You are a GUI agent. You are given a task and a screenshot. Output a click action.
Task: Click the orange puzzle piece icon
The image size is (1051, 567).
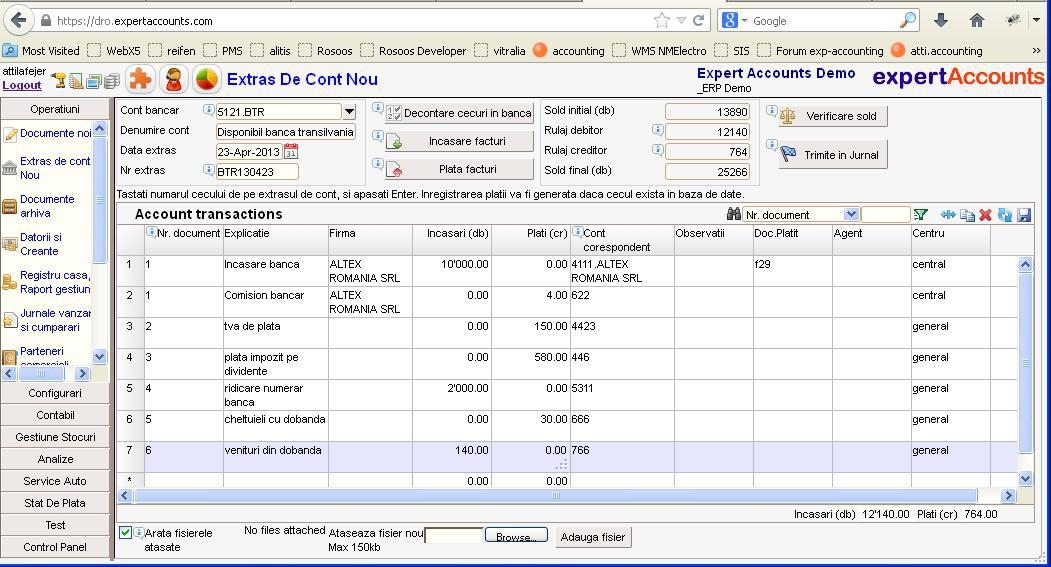coord(141,80)
